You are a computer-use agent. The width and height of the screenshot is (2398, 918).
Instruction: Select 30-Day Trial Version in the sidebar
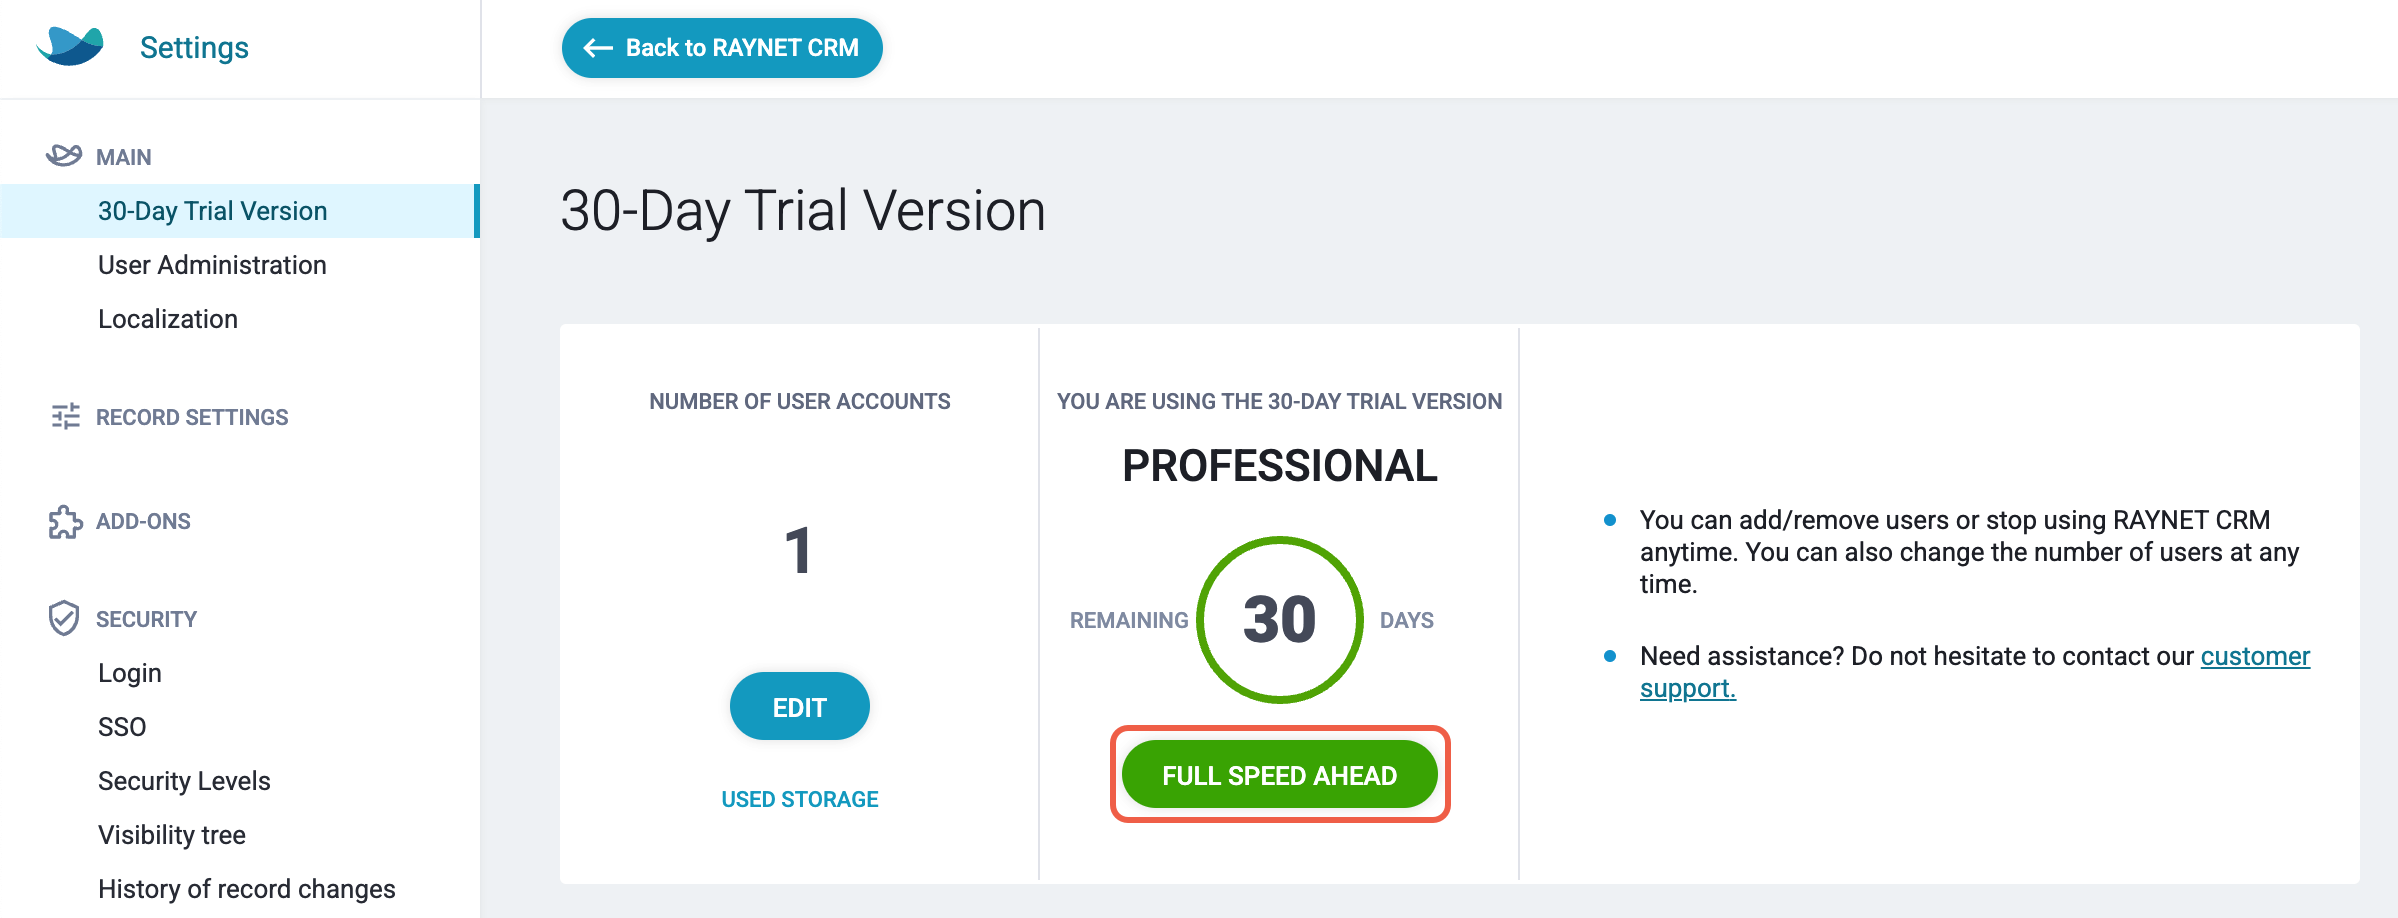coord(240,211)
